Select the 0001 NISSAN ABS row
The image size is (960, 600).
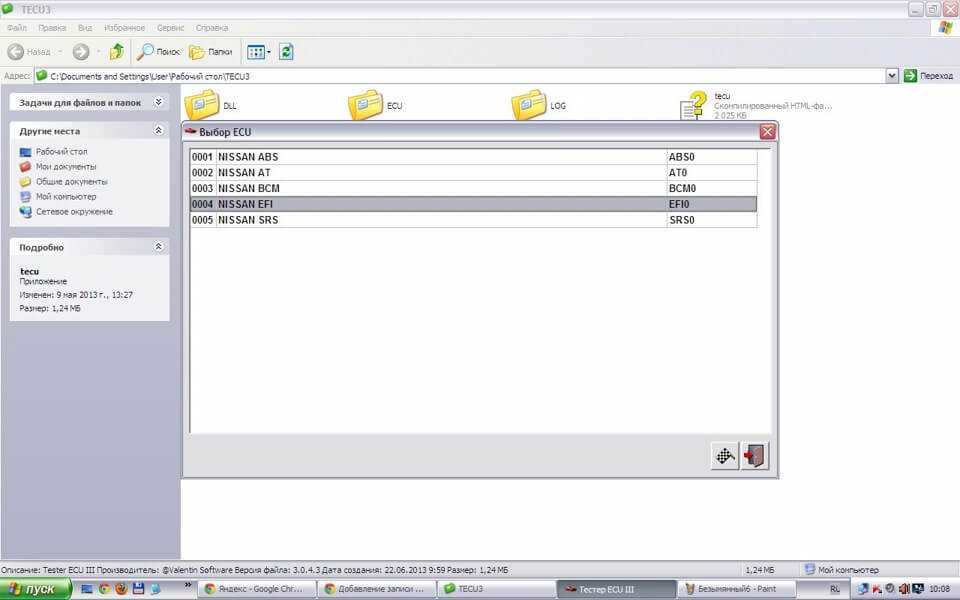pos(430,157)
